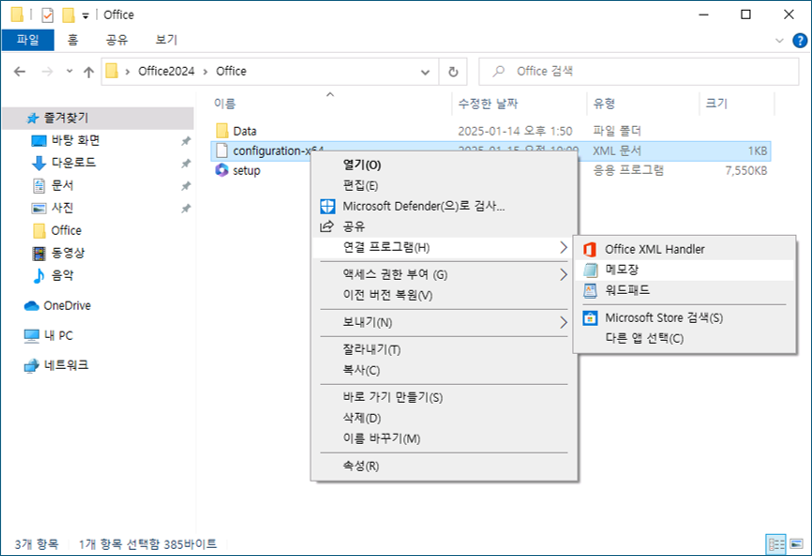Image resolution: width=812 pixels, height=556 pixels.
Task: Click the properties quick access icon
Action: [x=47, y=15]
